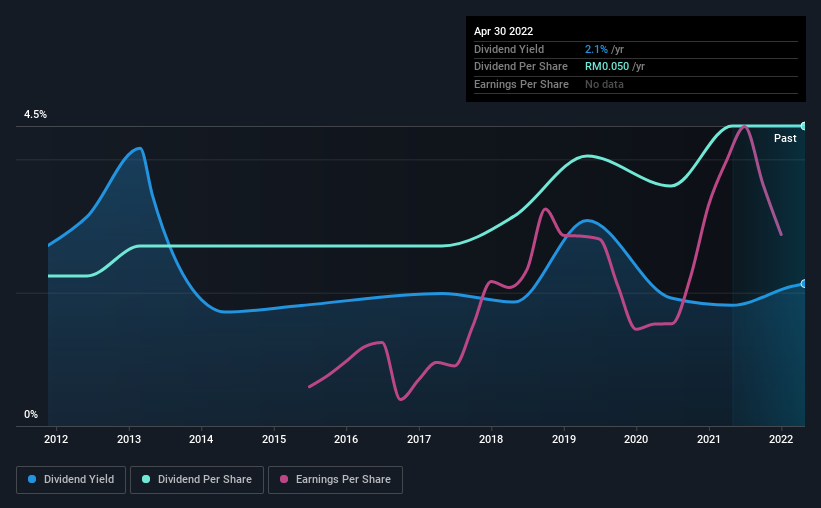Image resolution: width=821 pixels, height=508 pixels.
Task: Toggle the Dividend Yield legend button
Action: (71, 480)
